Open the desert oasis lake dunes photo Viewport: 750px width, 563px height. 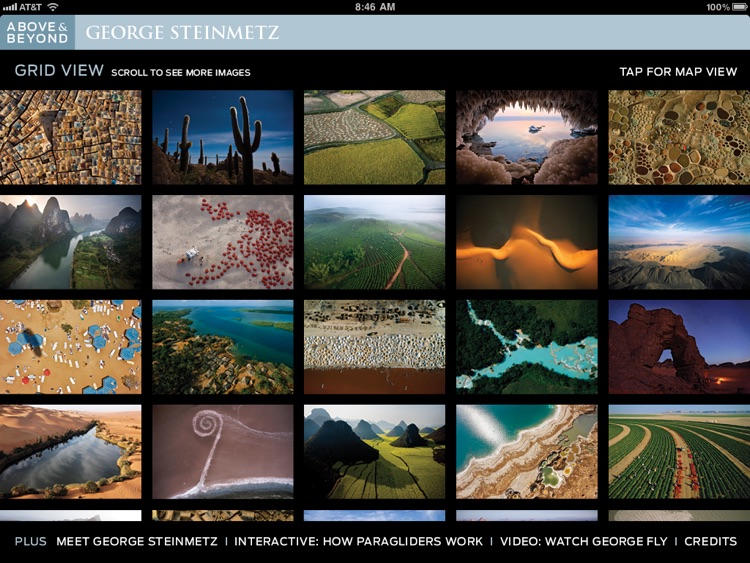70,452
